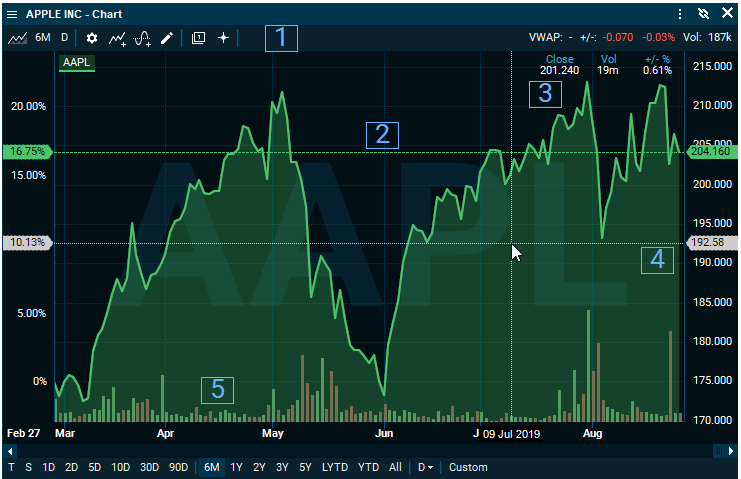Screen dimensions: 741x479
Task: Open the chart type line icon
Action: [x=18, y=38]
